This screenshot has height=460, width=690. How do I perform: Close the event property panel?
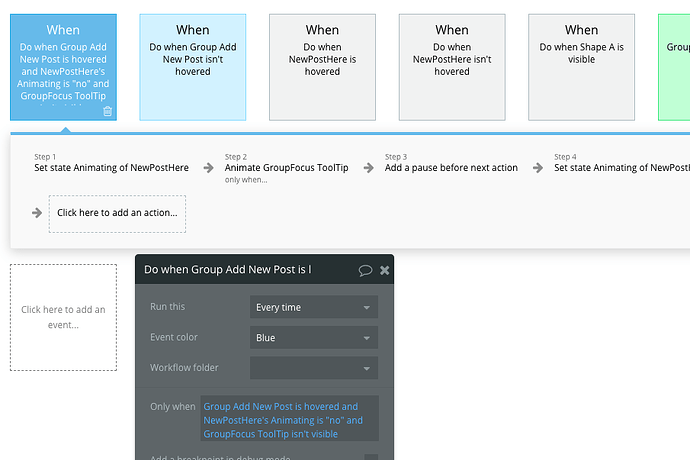coord(385,270)
